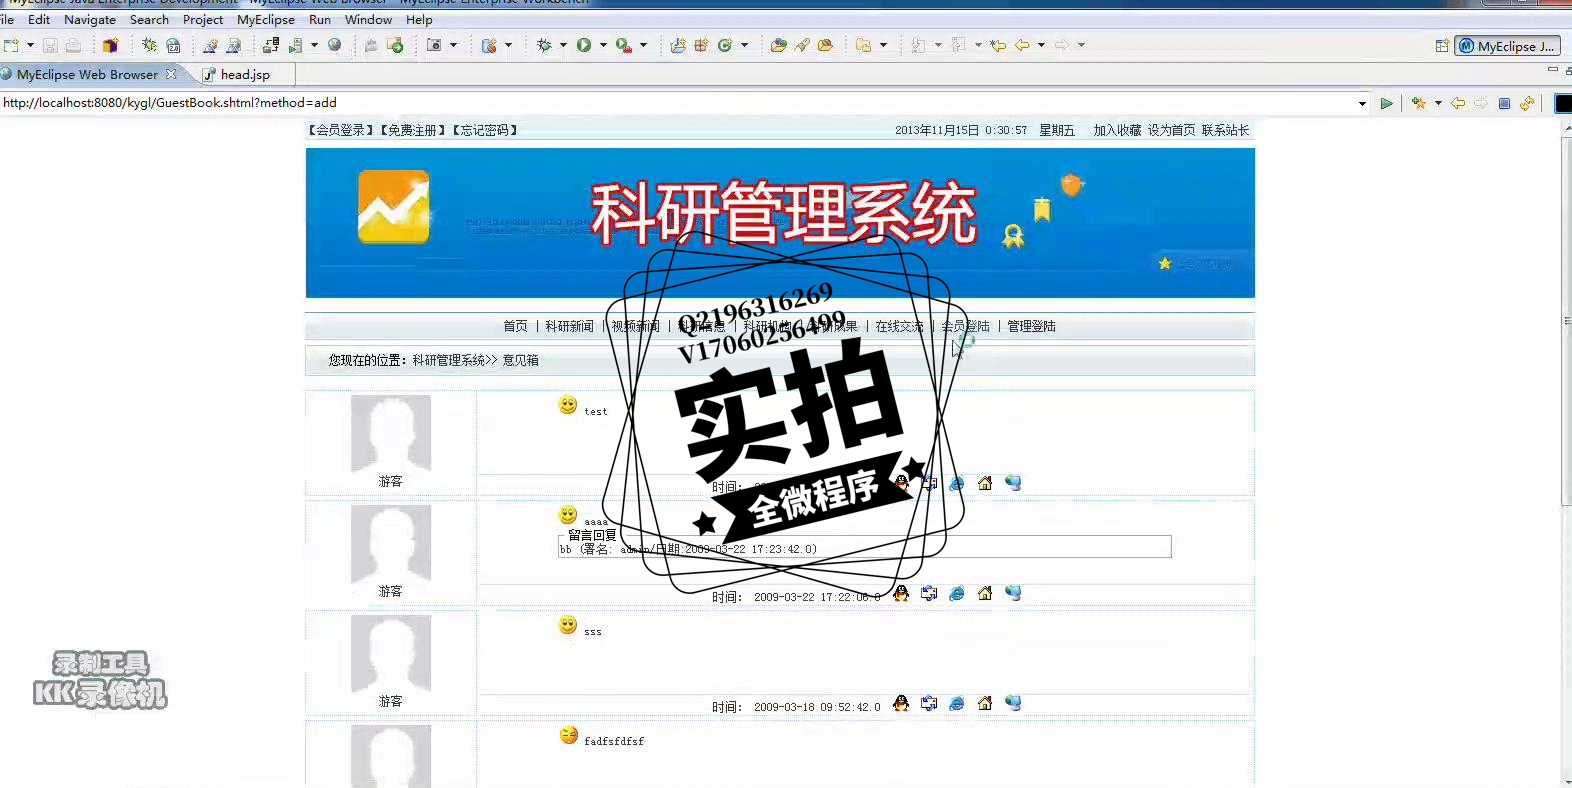This screenshot has height=788, width=1572.
Task: Click the yellow Back arrow in main toolbar
Action: [x=1022, y=45]
